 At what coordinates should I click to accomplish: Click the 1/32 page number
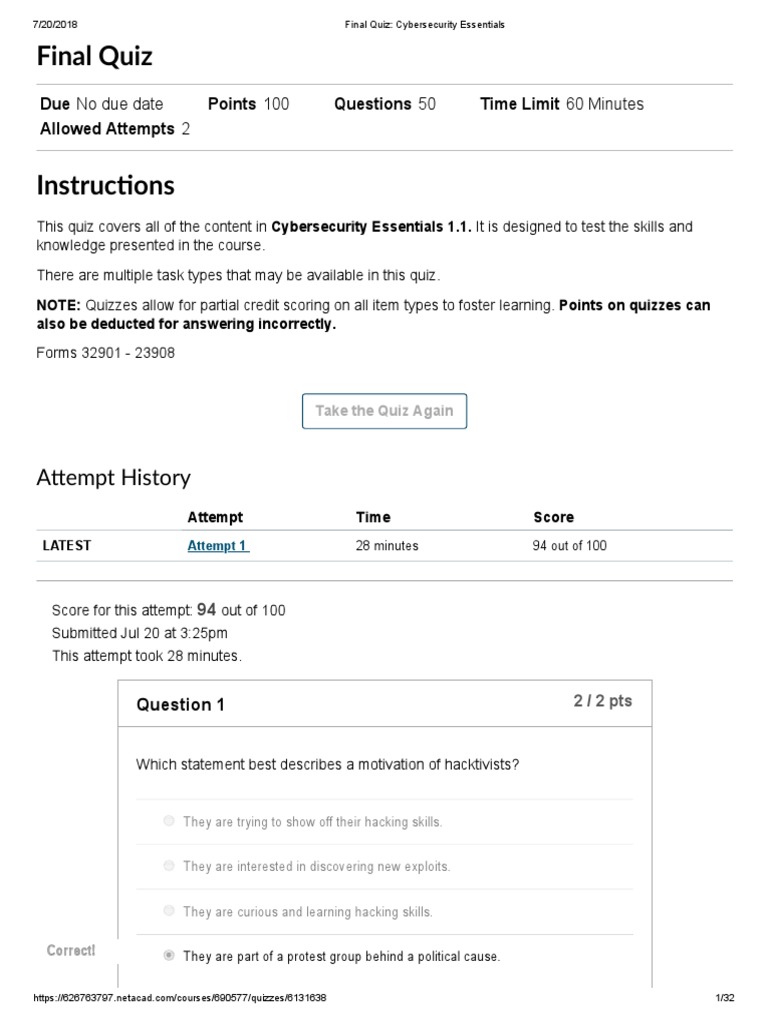[x=726, y=999]
